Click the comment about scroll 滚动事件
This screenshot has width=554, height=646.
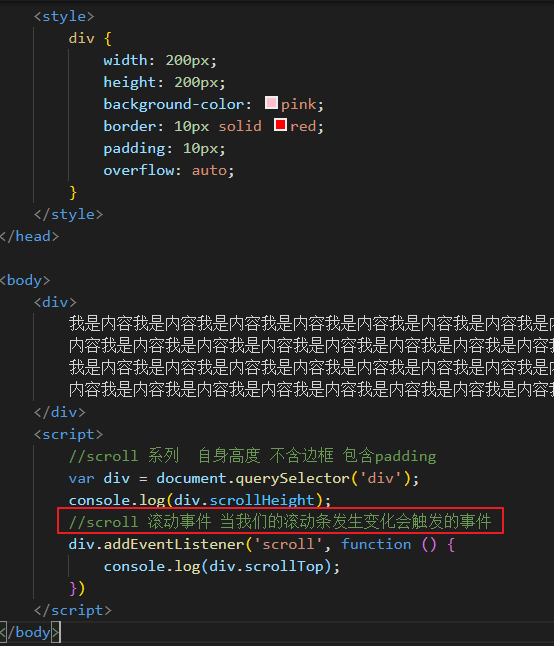point(280,522)
